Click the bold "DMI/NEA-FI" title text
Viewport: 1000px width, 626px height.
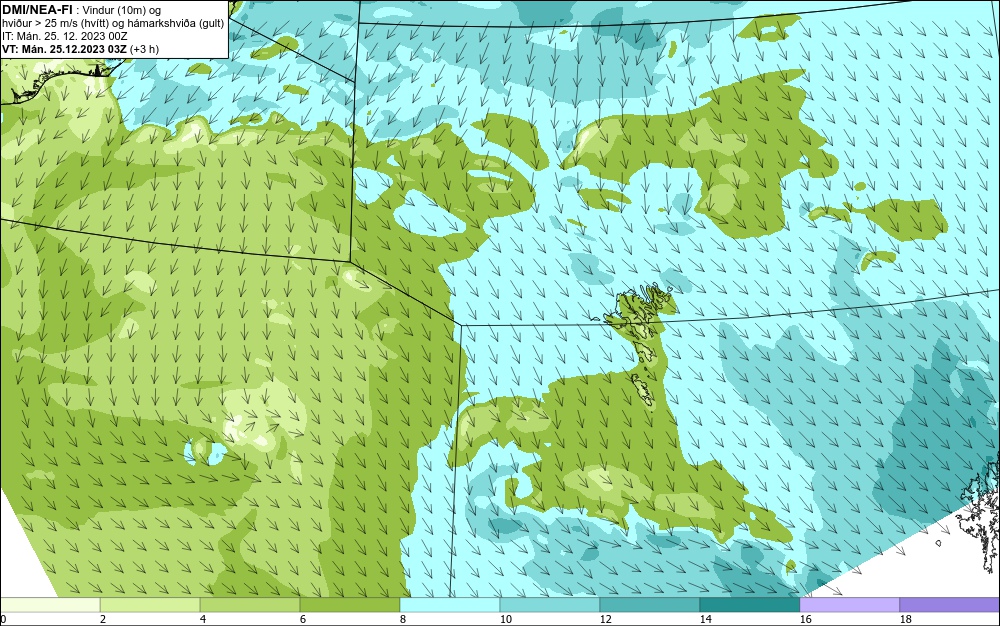37,10
